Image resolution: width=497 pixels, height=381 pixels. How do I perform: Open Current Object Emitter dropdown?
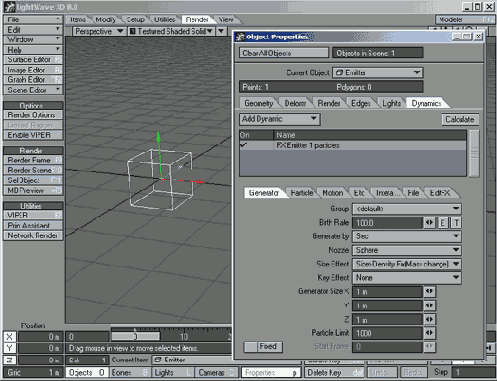[378, 73]
